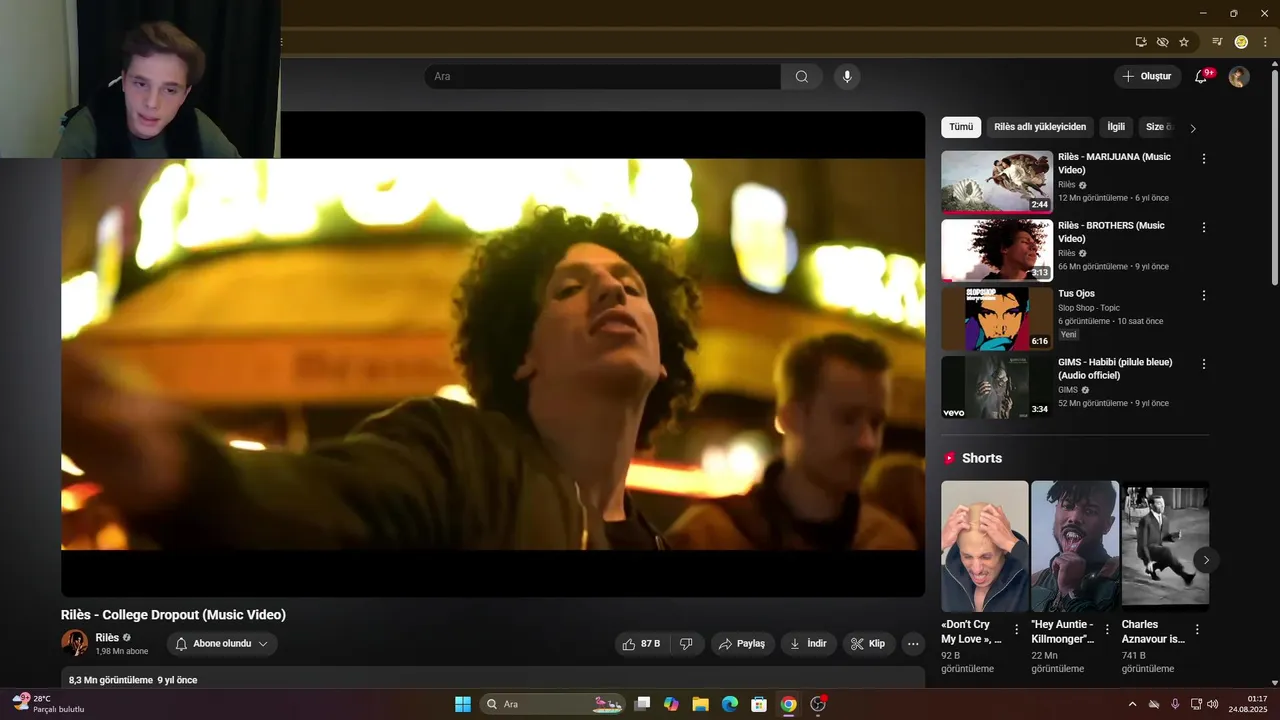Expand the Abone olundu subscription dropdown

[x=222, y=644]
